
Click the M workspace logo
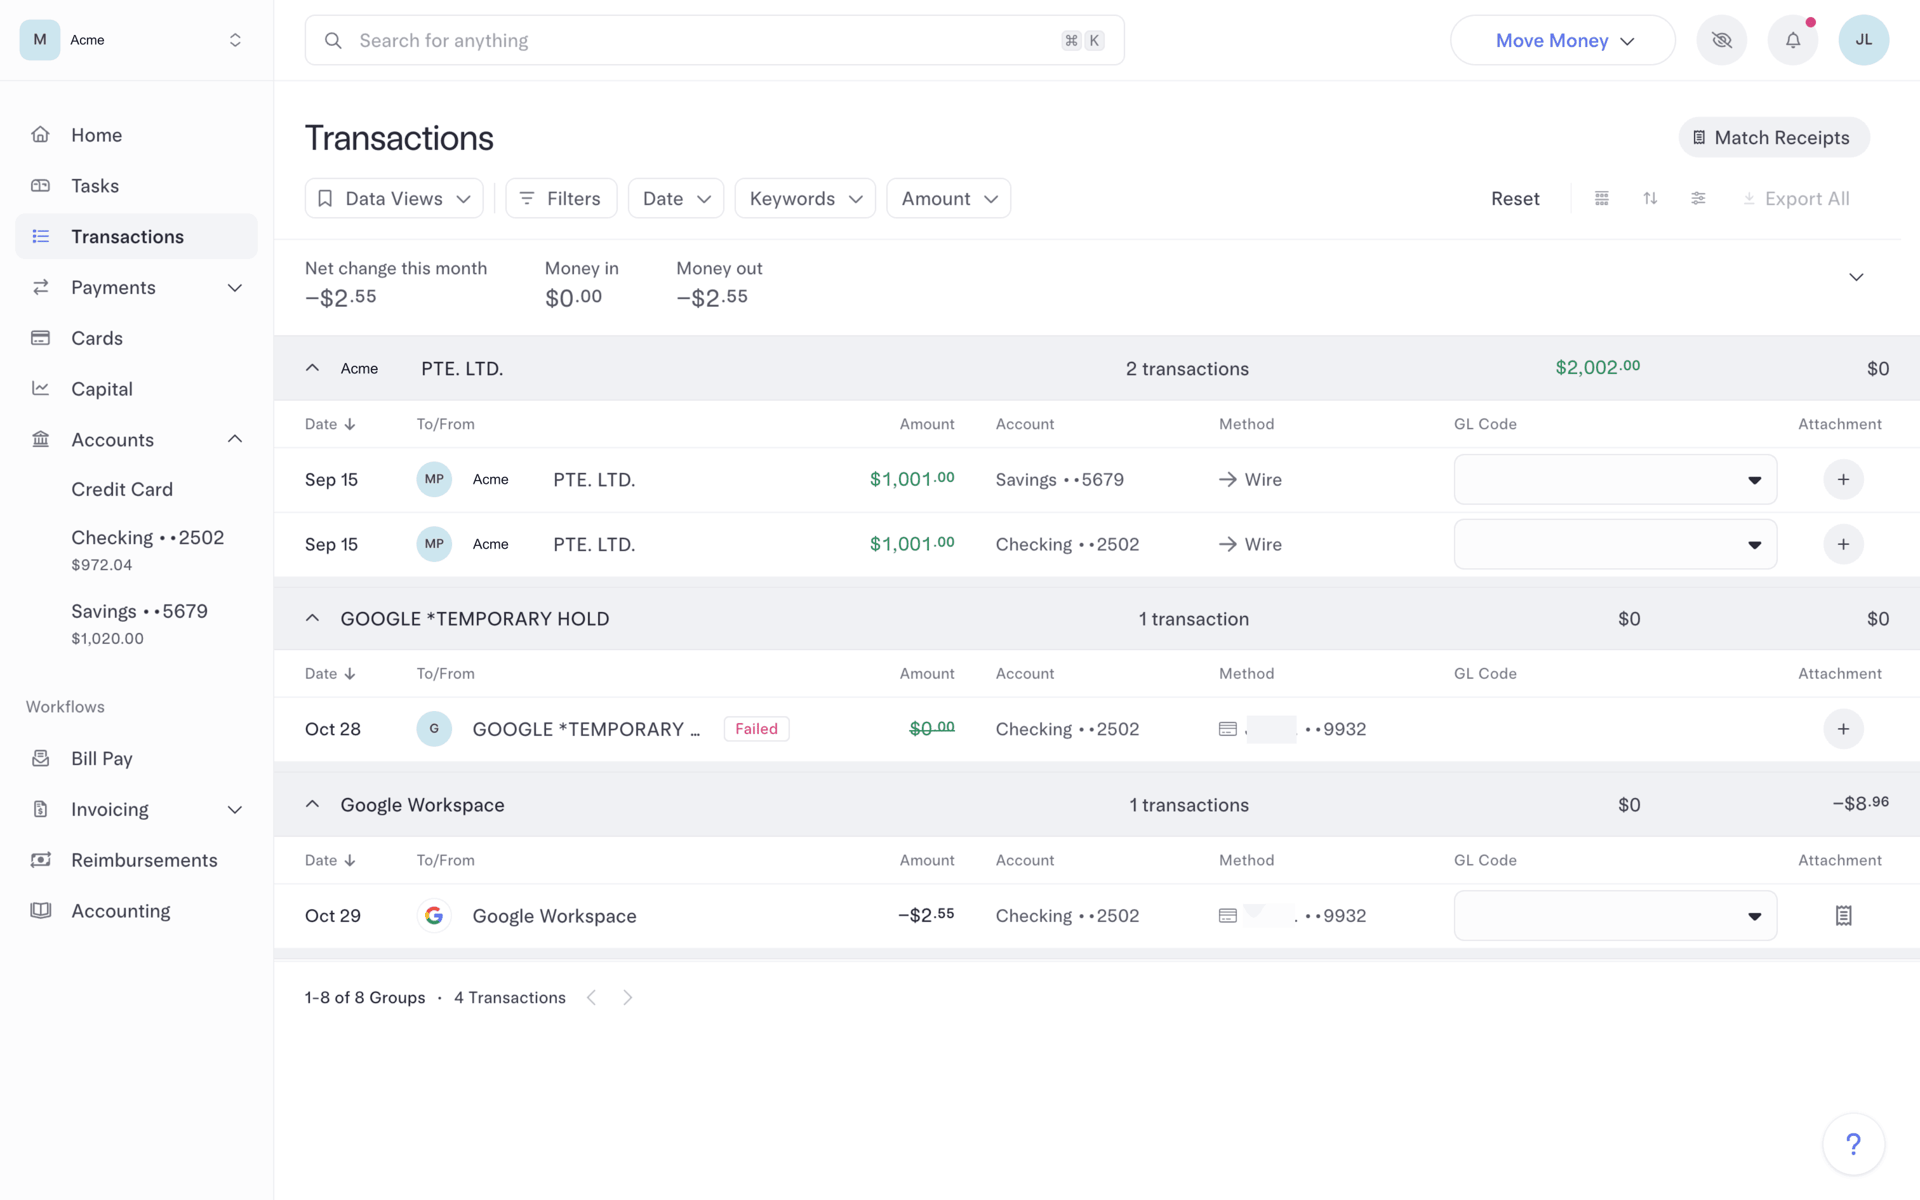[40, 40]
